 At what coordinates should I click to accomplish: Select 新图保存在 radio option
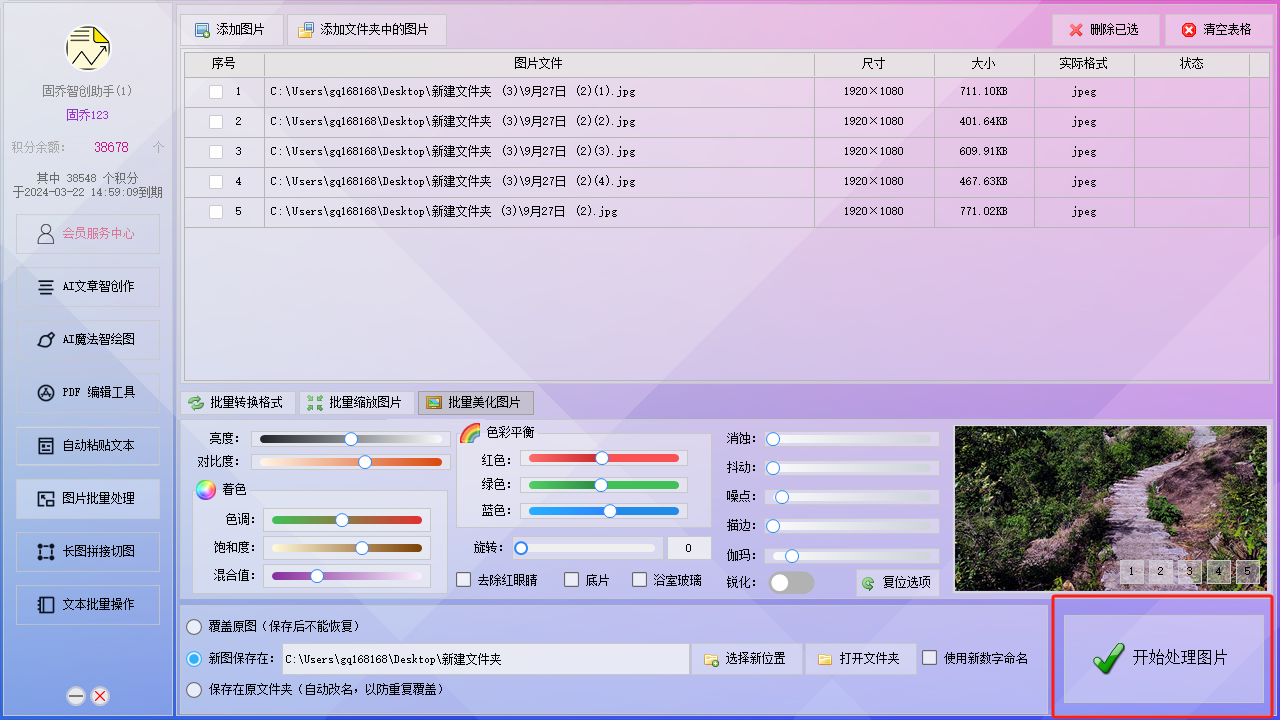[x=194, y=659]
